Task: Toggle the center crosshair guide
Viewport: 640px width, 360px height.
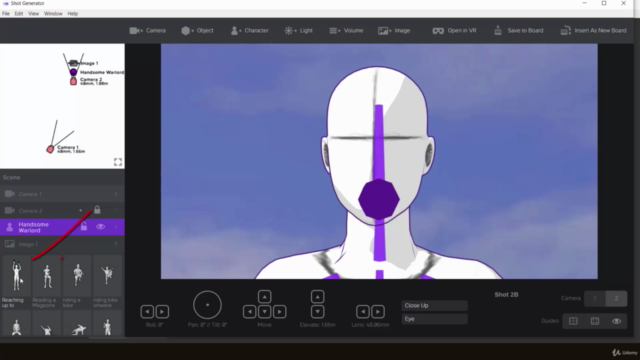Action: pyautogui.click(x=573, y=321)
